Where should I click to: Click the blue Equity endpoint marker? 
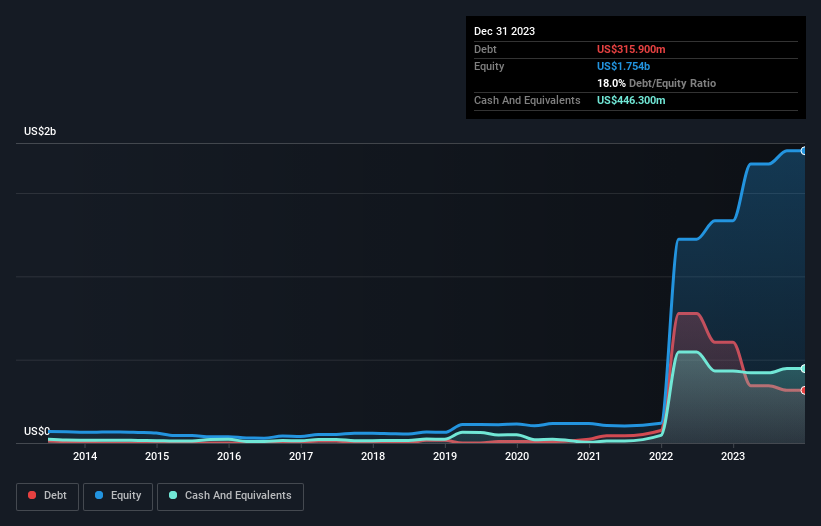(804, 151)
